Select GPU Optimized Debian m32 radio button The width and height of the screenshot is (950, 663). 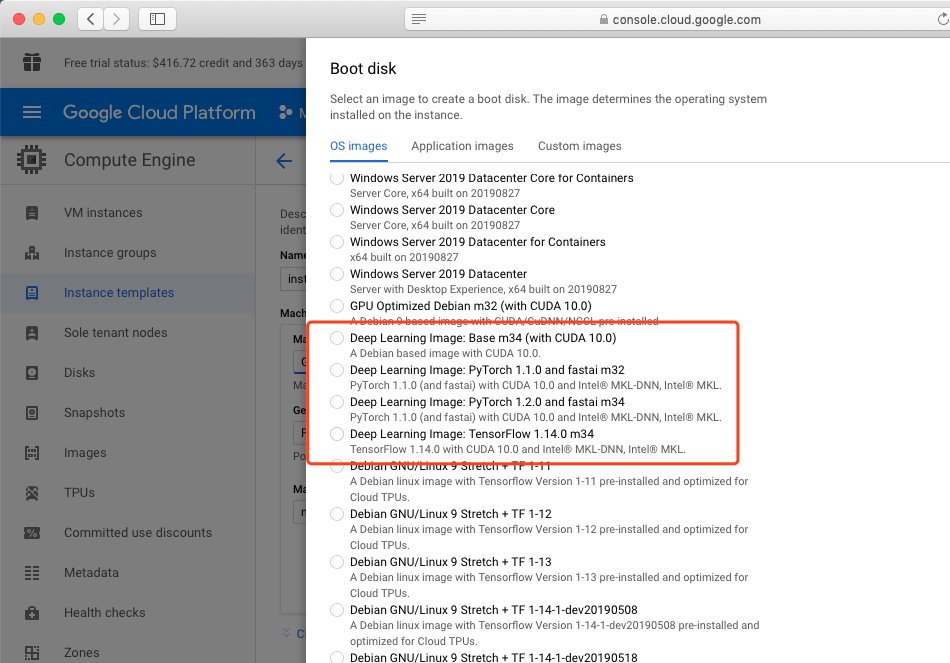[337, 306]
